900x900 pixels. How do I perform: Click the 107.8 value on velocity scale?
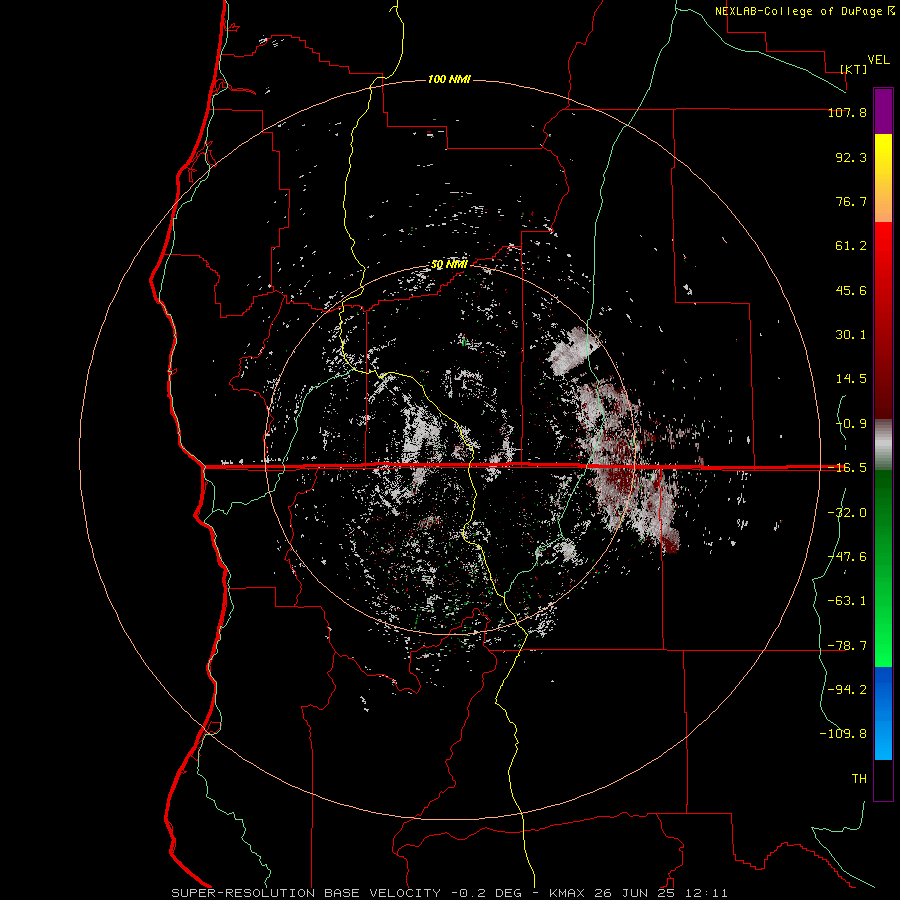tap(847, 112)
